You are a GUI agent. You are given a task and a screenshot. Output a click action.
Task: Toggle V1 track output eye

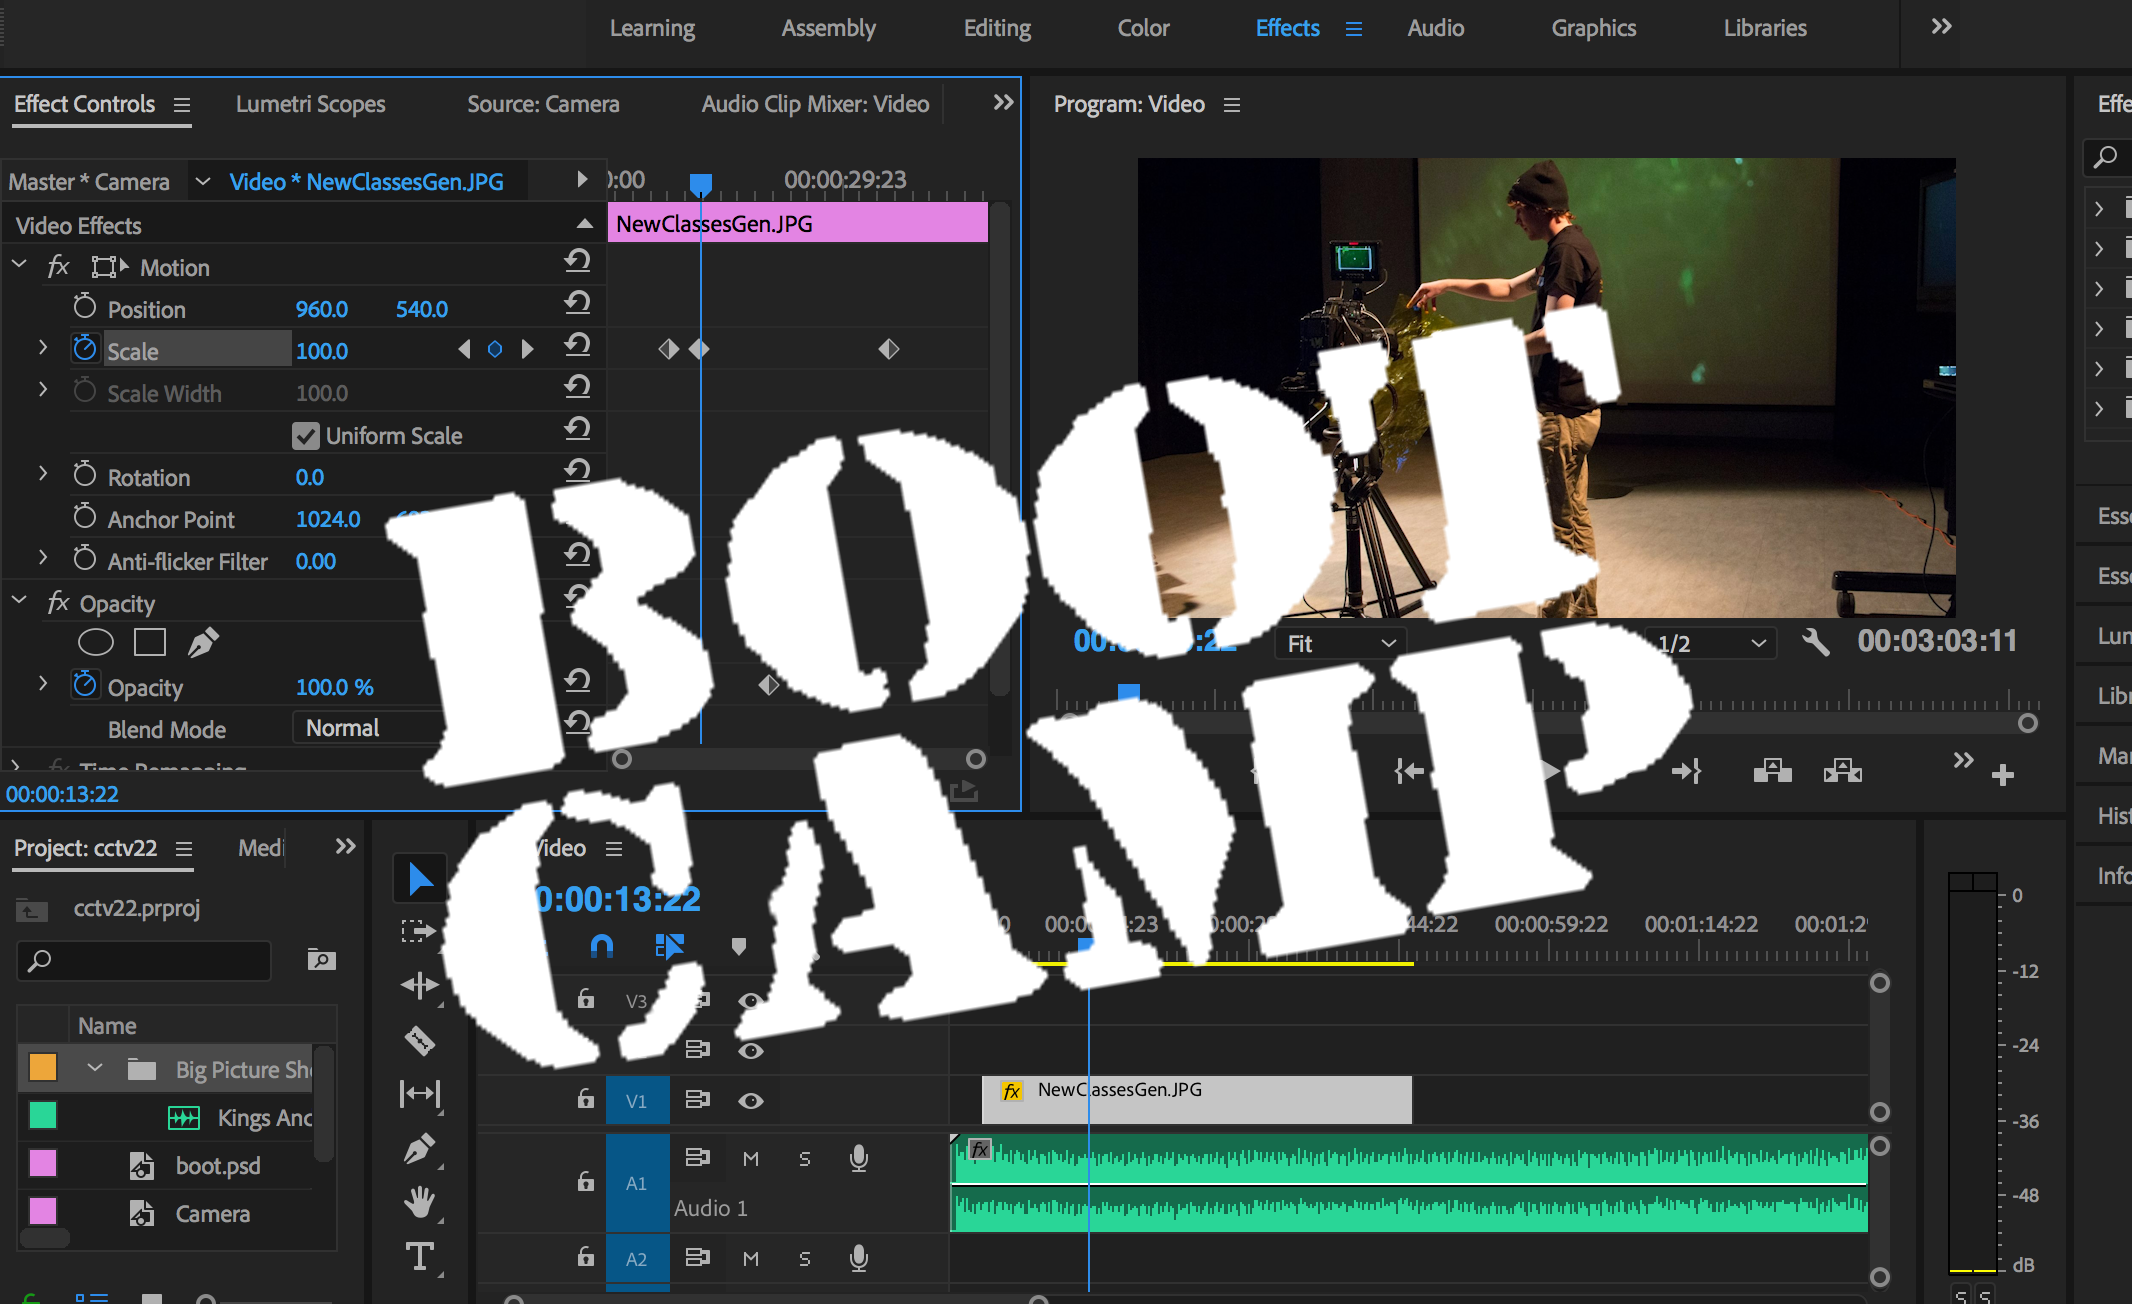click(751, 1101)
